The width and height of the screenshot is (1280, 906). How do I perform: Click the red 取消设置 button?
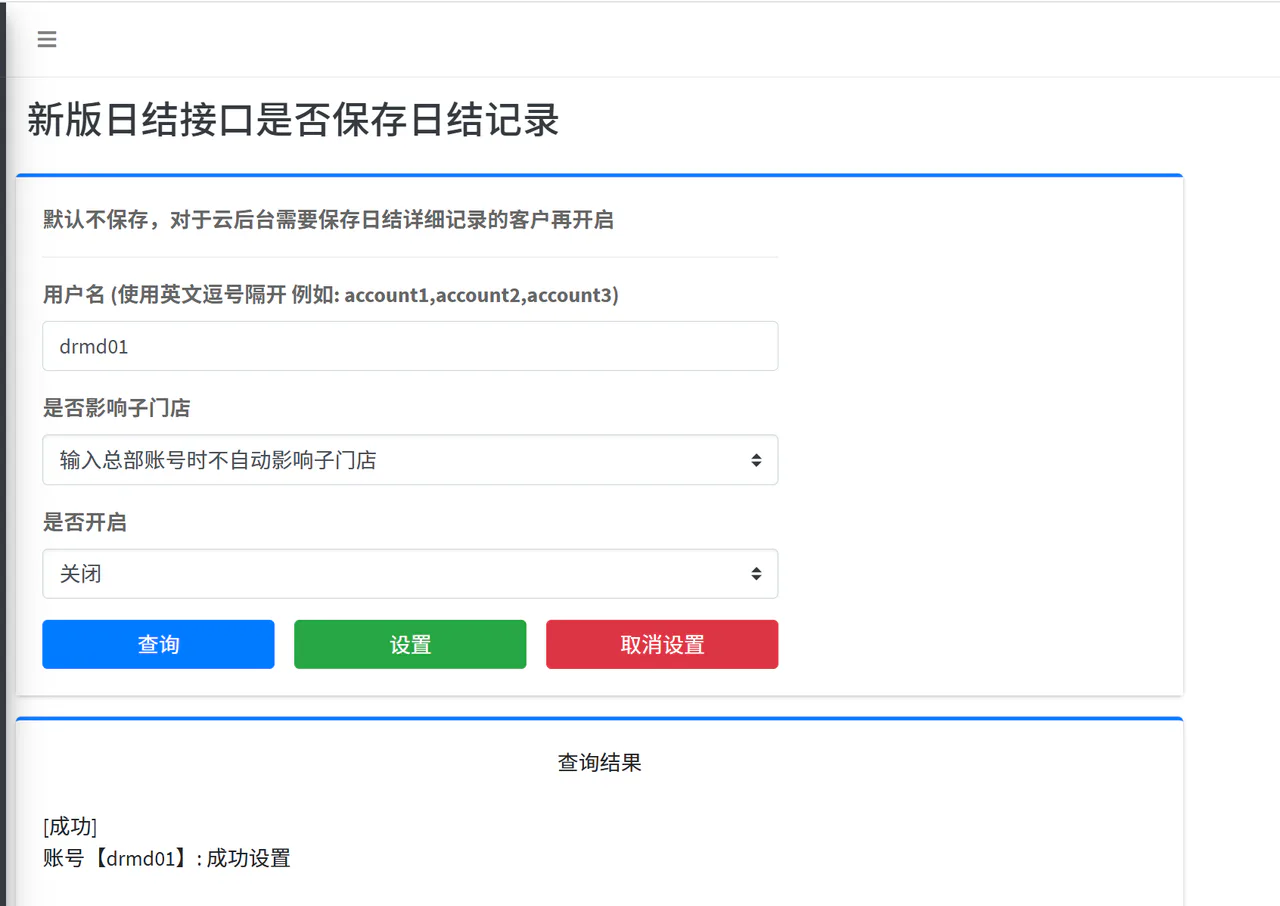click(x=662, y=644)
